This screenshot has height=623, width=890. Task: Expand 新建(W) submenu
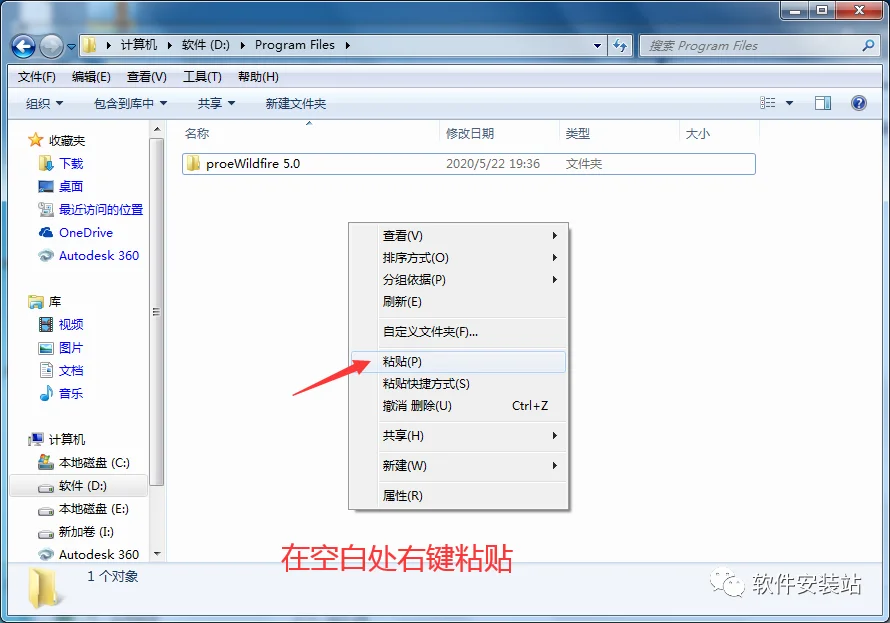459,466
